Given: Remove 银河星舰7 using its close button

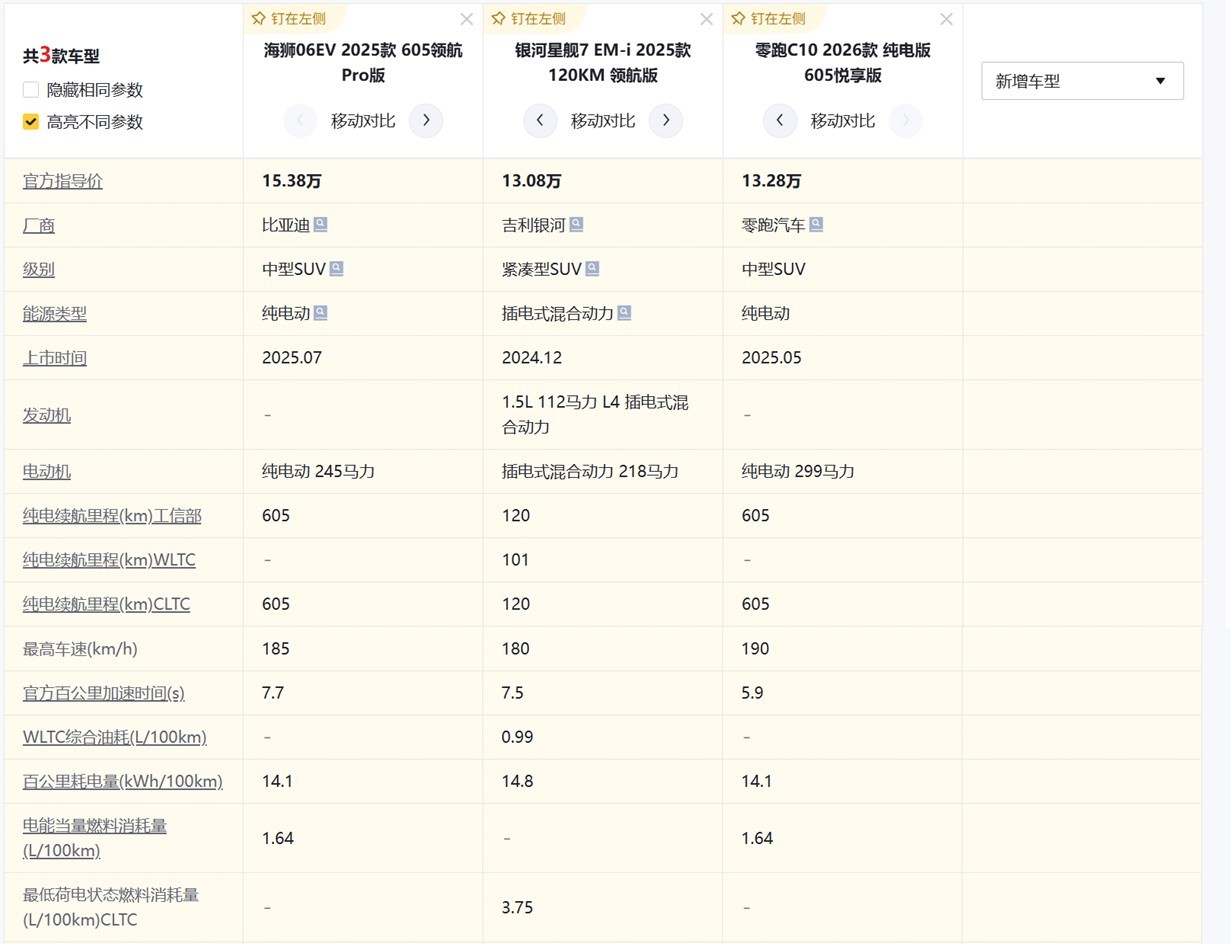Looking at the screenshot, I should tap(706, 18).
